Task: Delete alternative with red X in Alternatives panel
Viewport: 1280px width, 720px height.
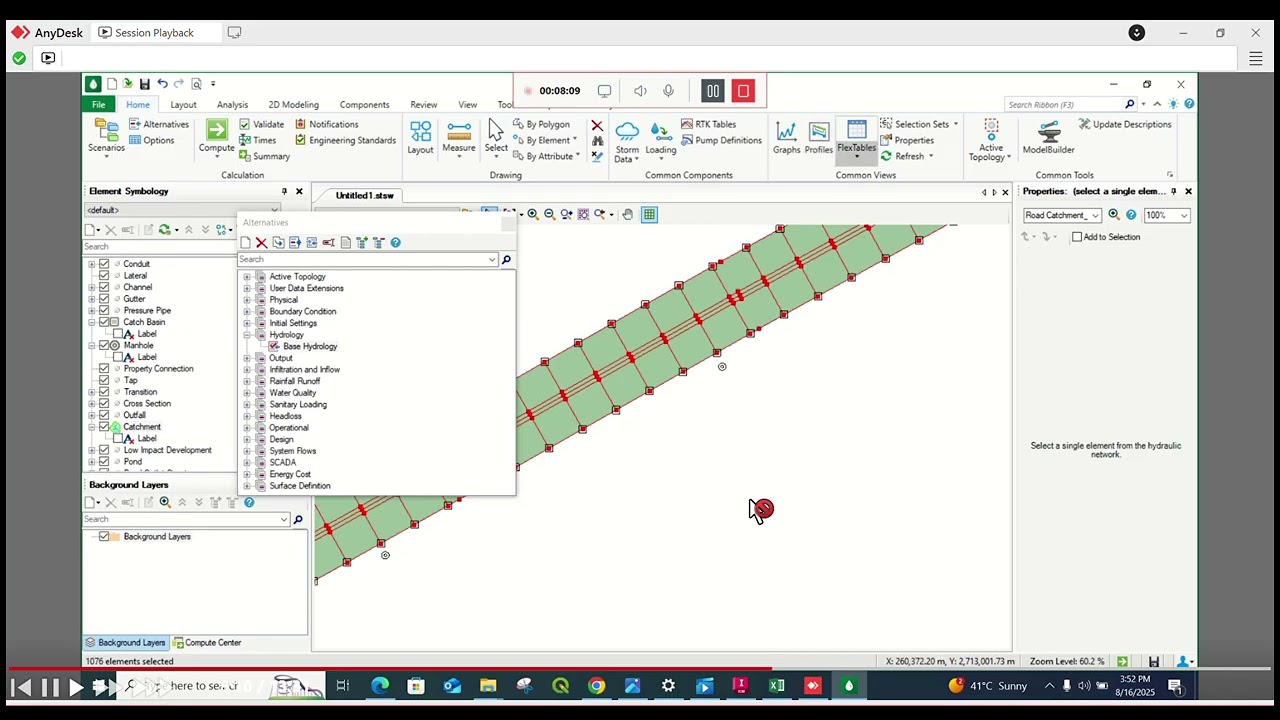Action: 261,243
